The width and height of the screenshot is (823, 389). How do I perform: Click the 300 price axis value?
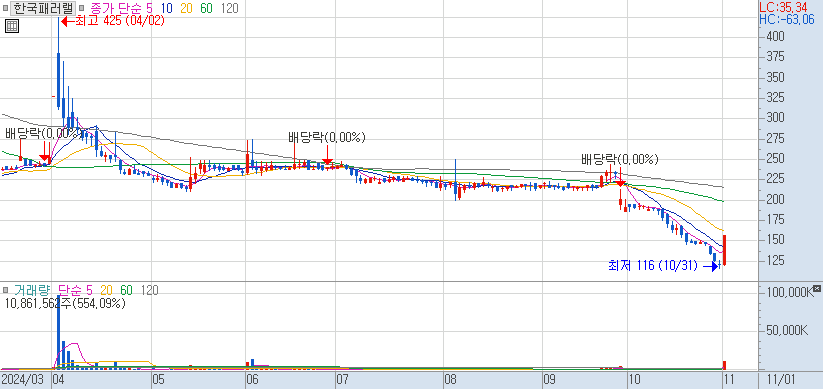pyautogui.click(x=775, y=118)
